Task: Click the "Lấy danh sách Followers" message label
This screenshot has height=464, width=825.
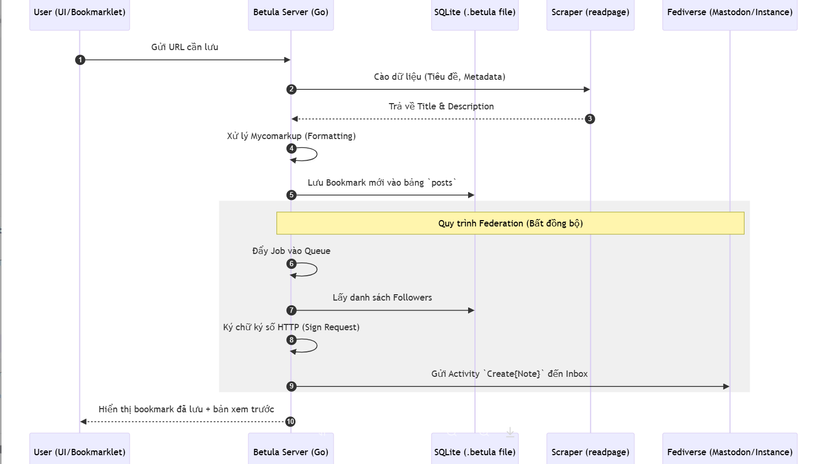Action: (x=383, y=297)
